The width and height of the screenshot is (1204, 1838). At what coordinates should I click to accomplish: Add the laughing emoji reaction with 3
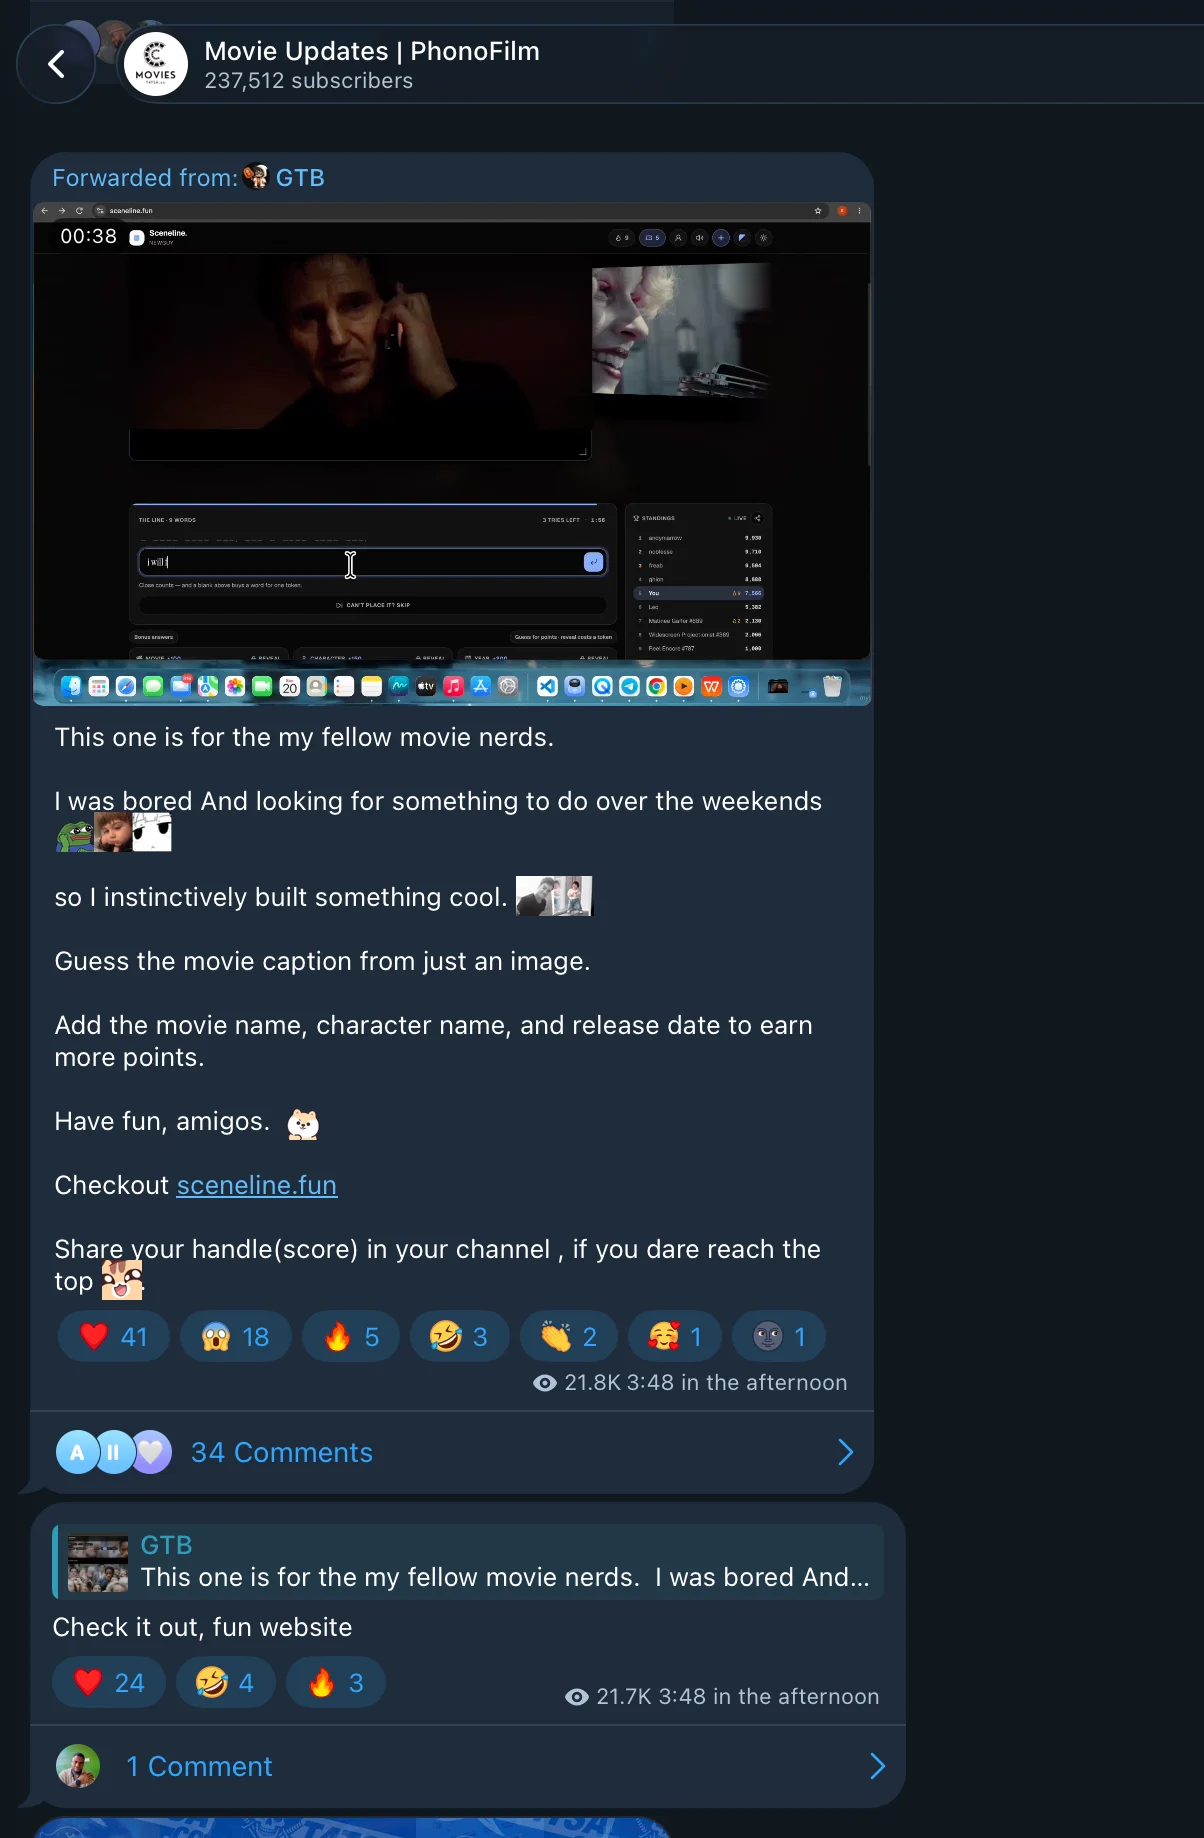(460, 1337)
